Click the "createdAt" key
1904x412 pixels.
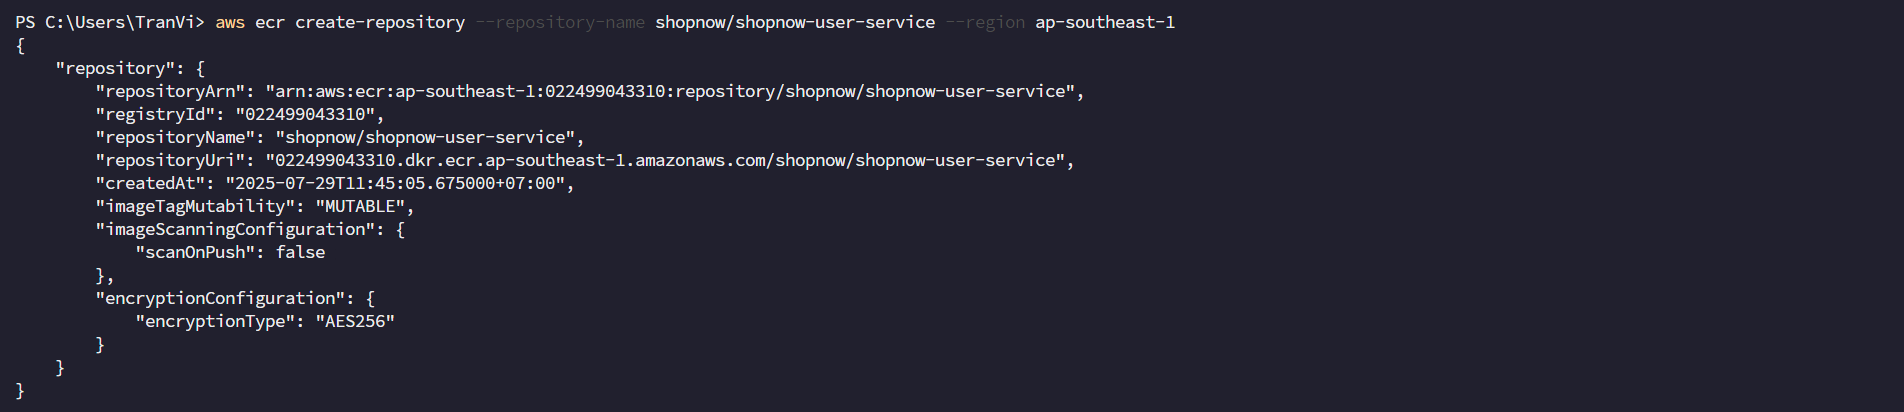(150, 183)
